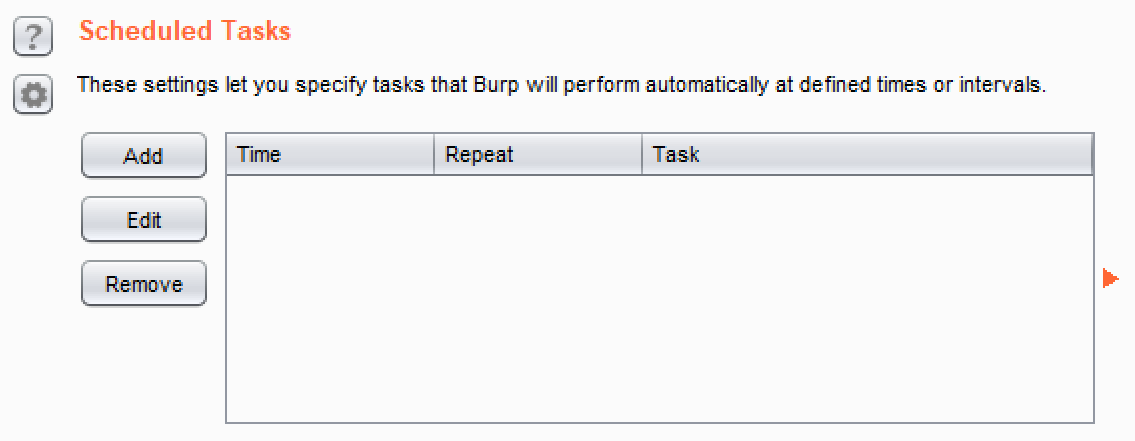Expand the orange arrow beside the table
Image resolution: width=1135 pixels, height=441 pixels.
click(1109, 278)
